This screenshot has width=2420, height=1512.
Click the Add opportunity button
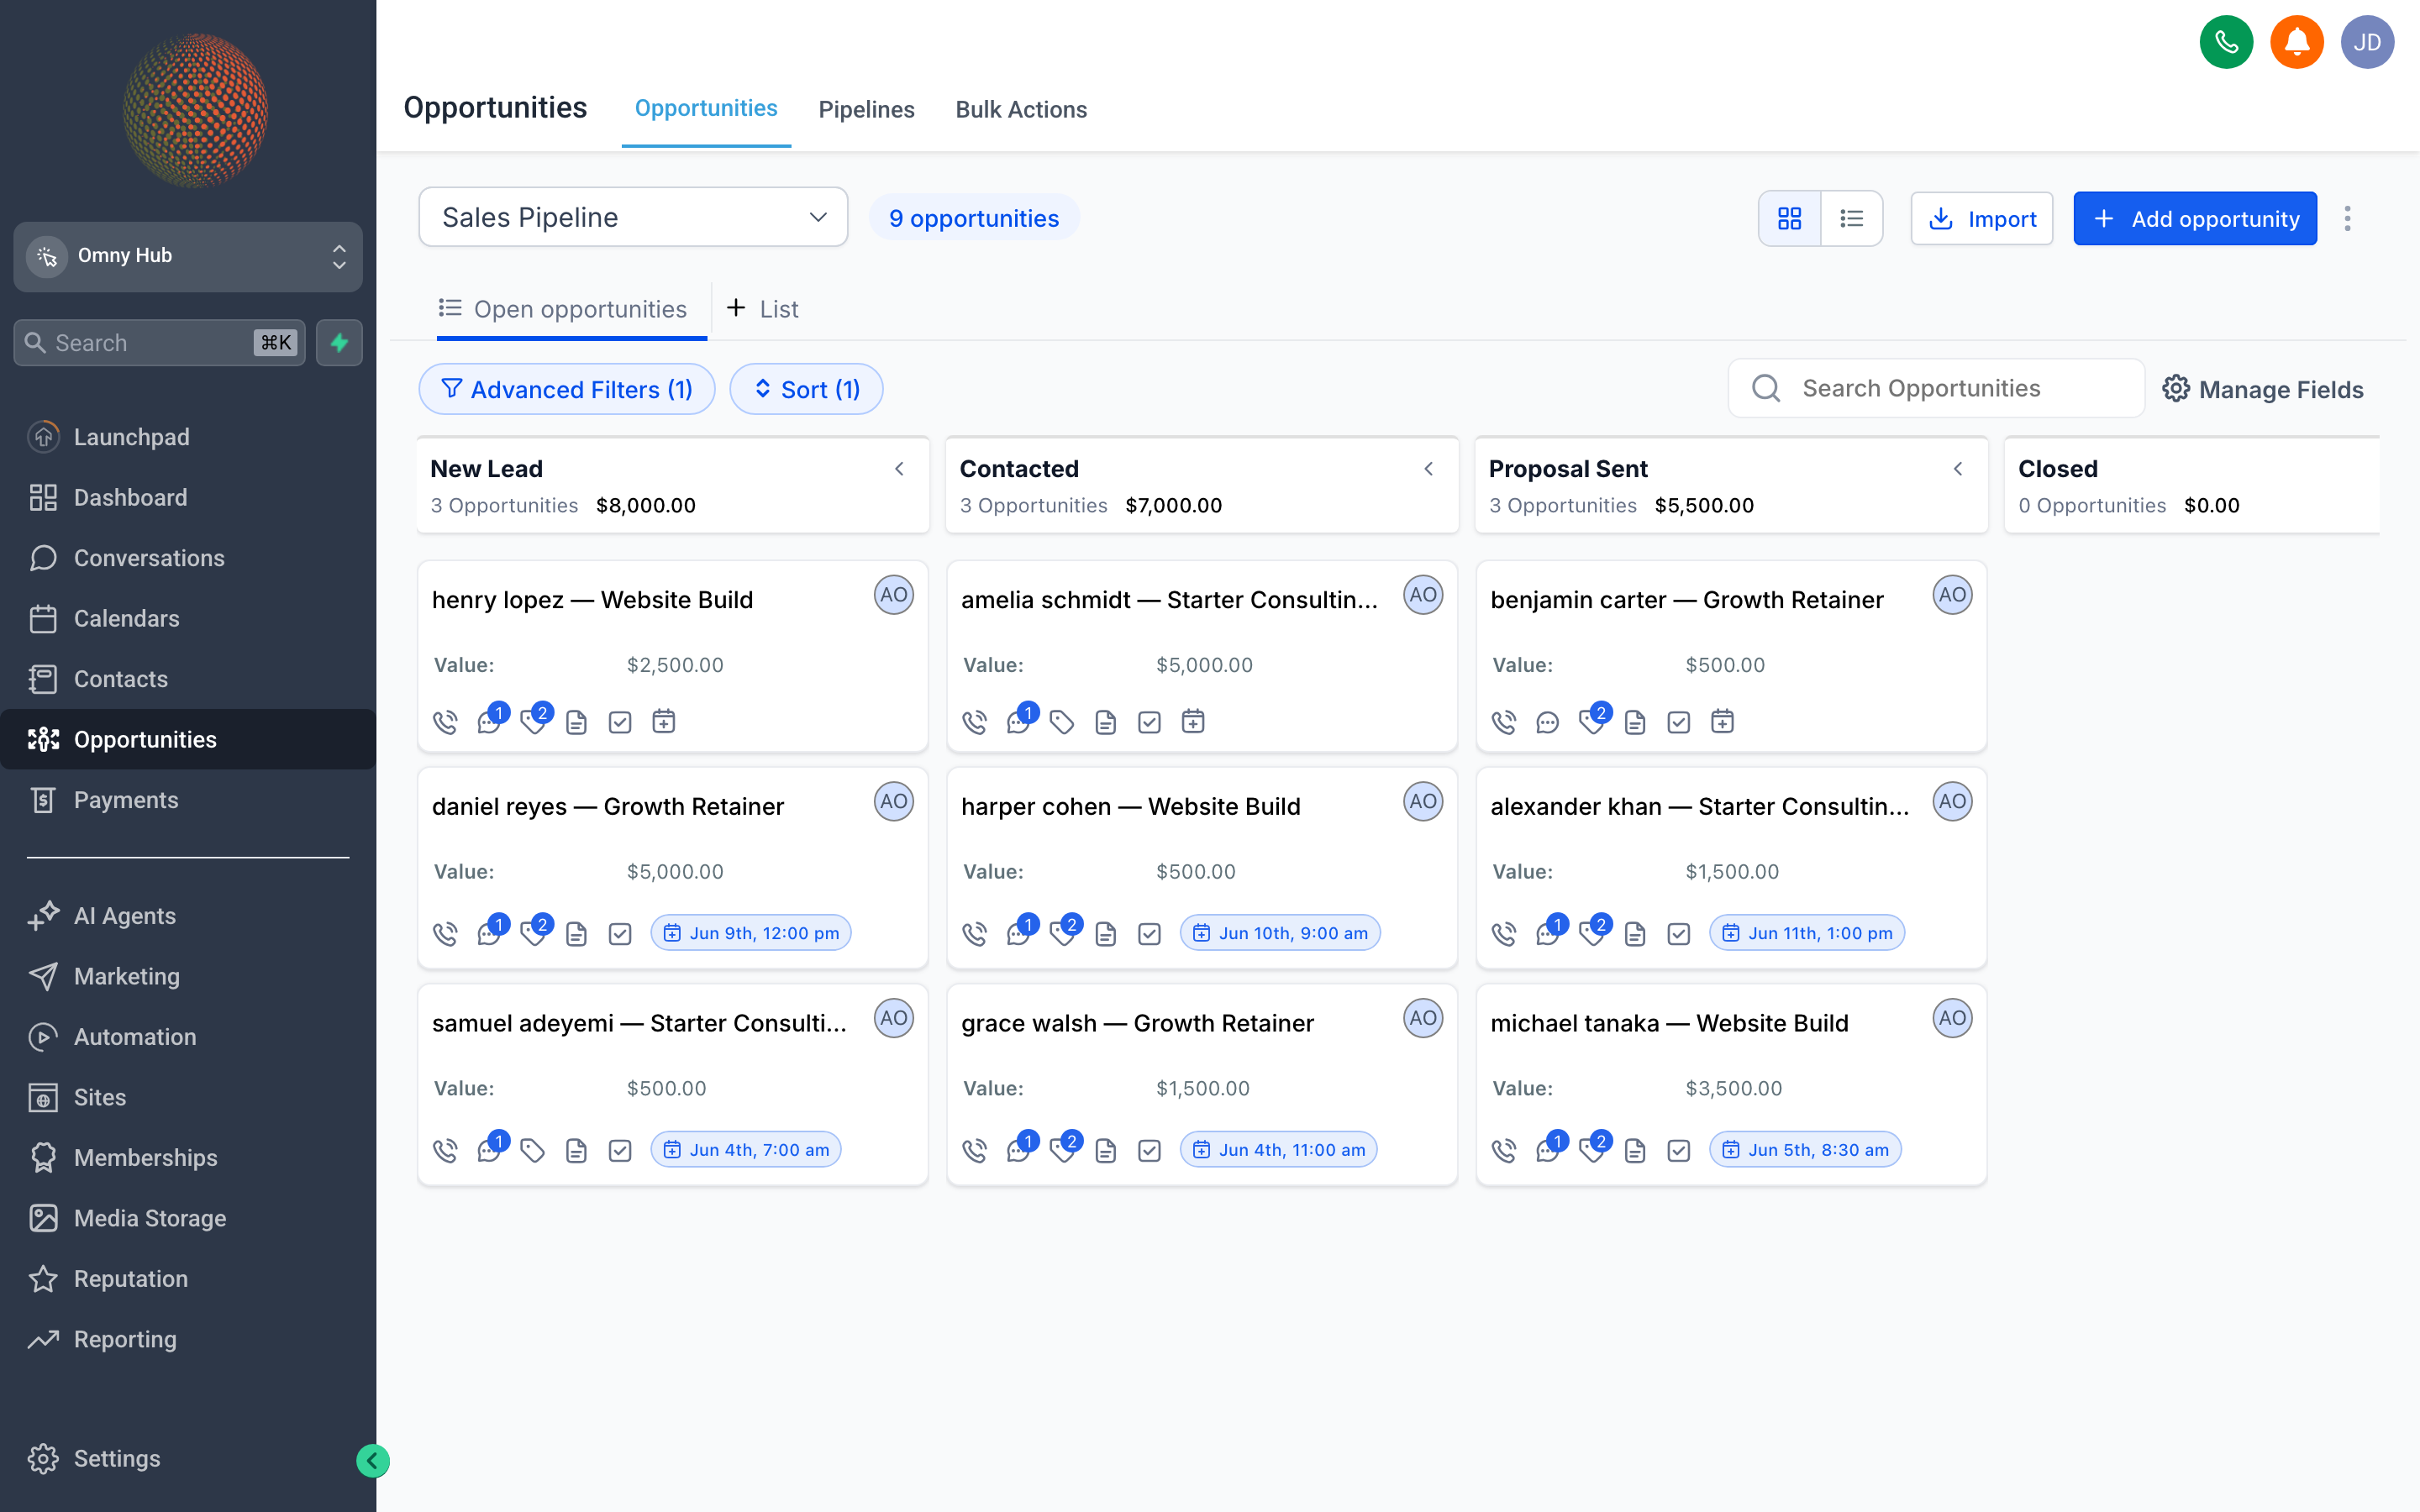2195,219
